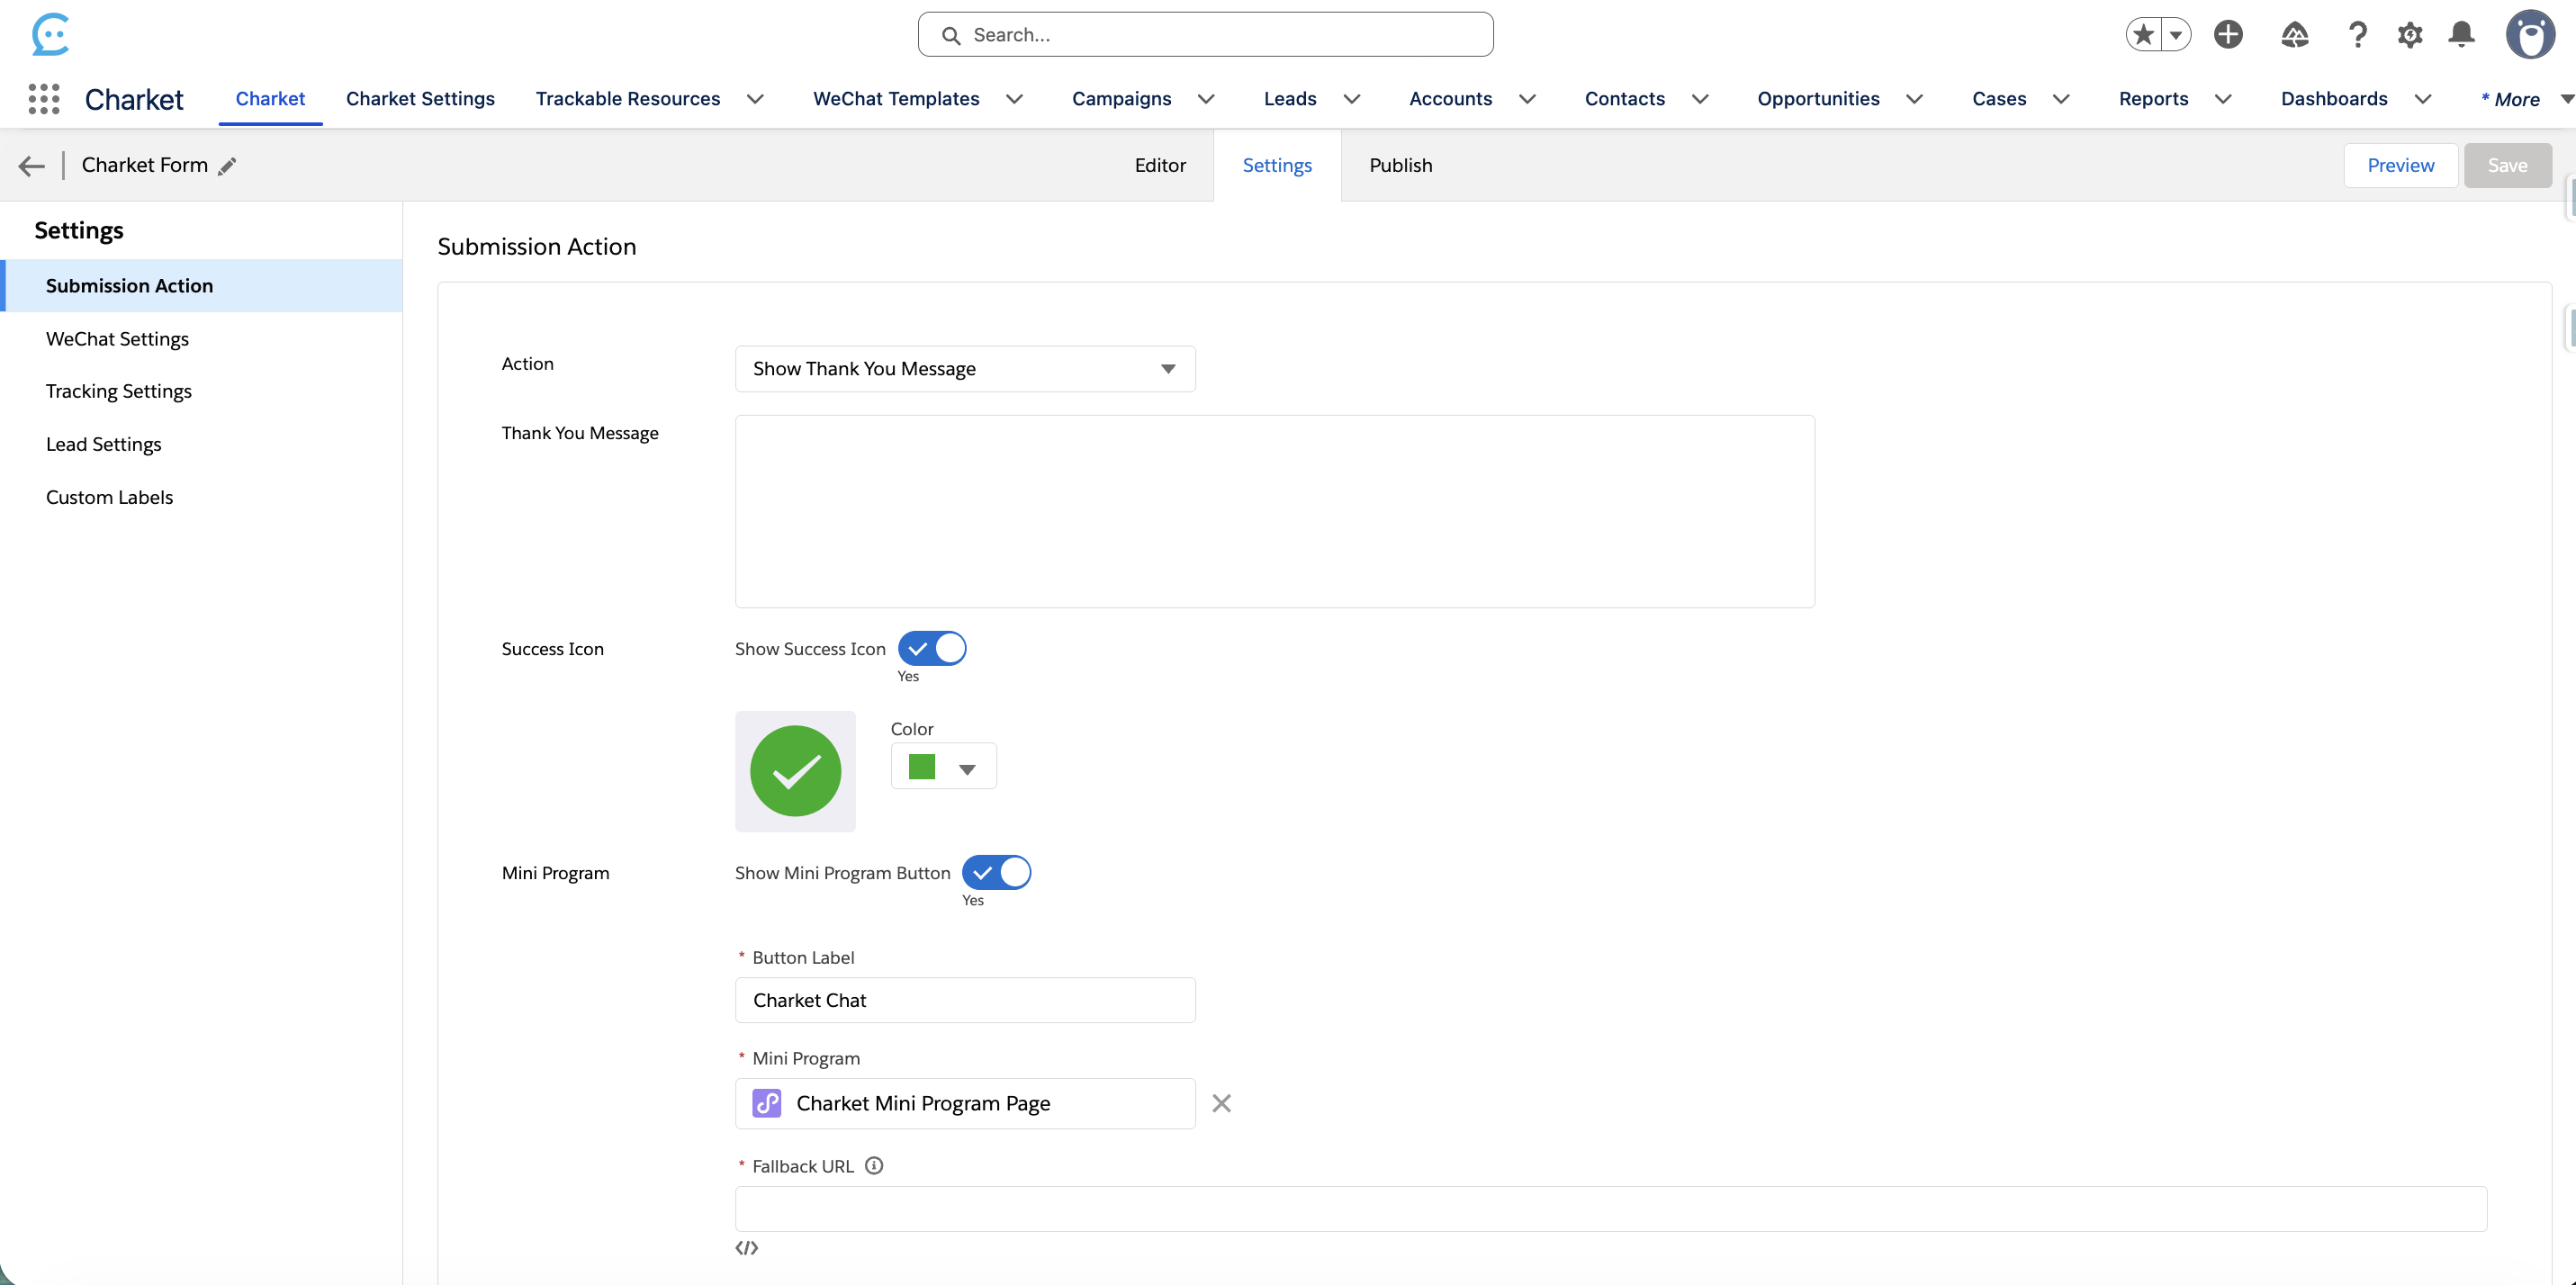Expand the Opportunities menu chevron
2576x1285 pixels.
tap(1915, 99)
